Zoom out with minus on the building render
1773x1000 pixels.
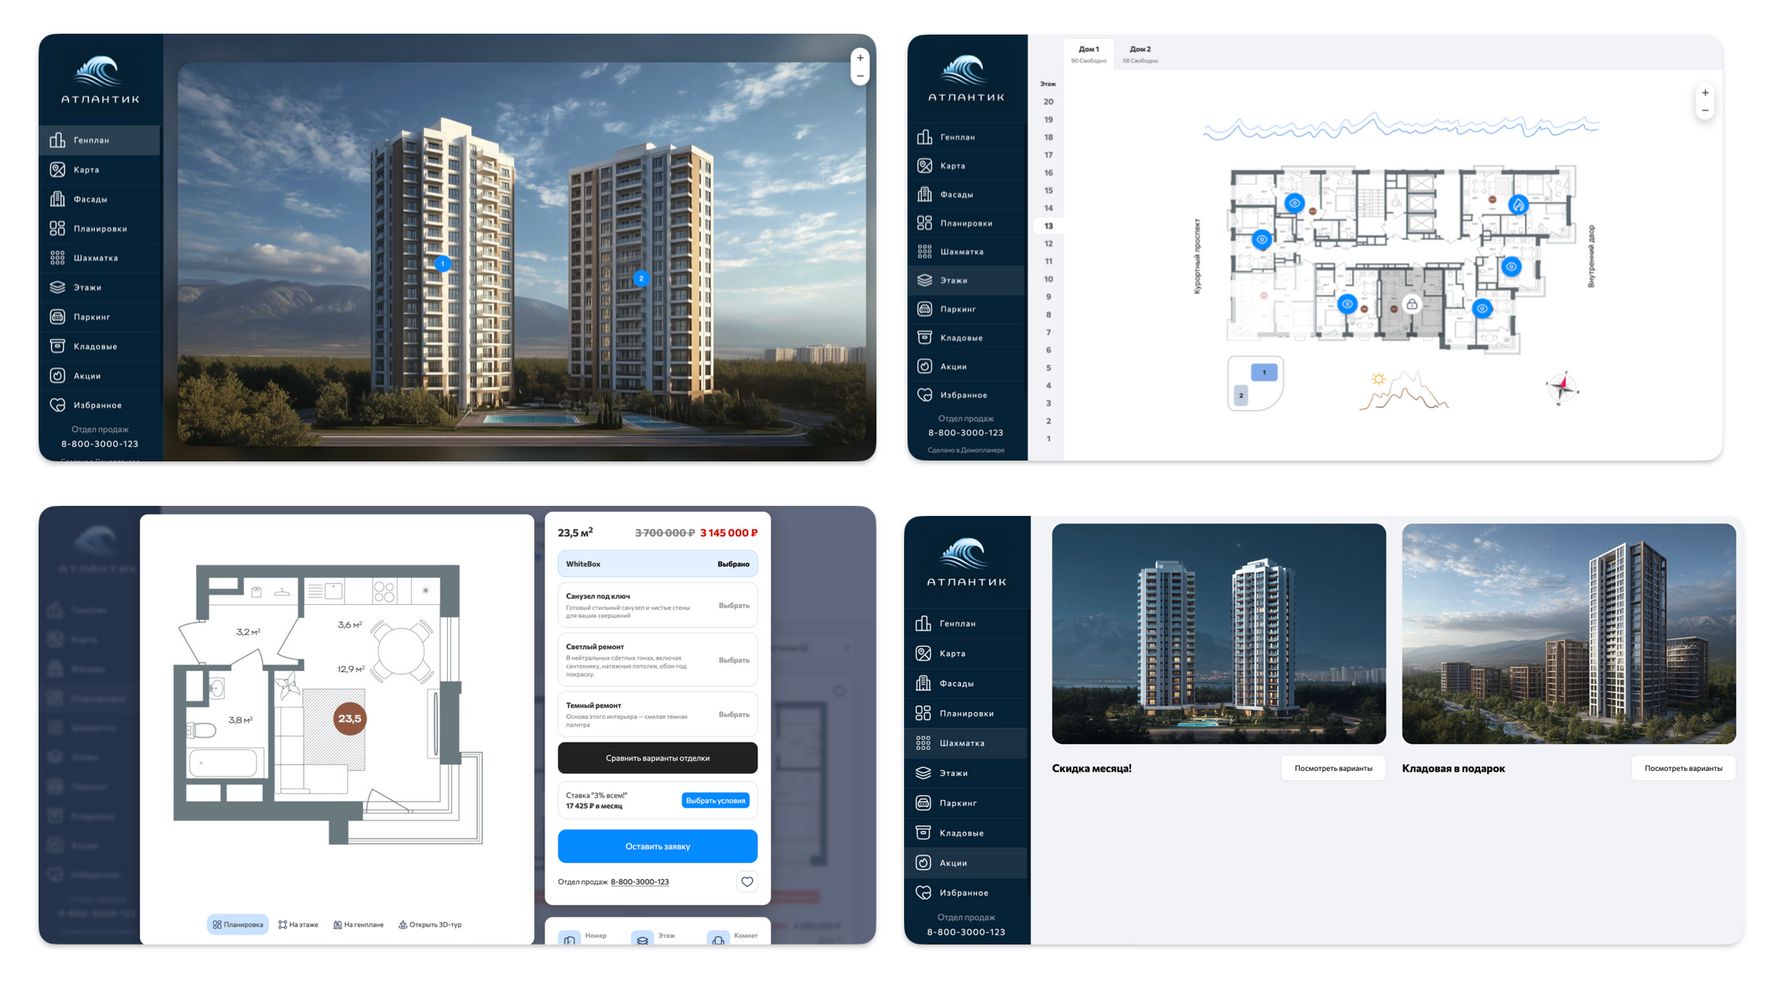(x=860, y=76)
